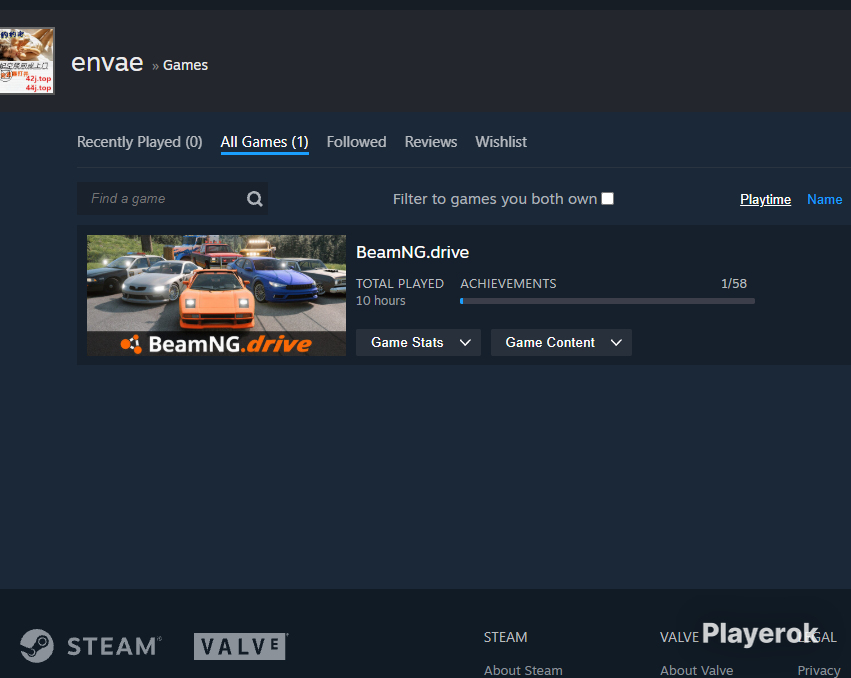Viewport: 851px width, 678px height.
Task: Click the Steam logo in footer
Action: click(91, 646)
